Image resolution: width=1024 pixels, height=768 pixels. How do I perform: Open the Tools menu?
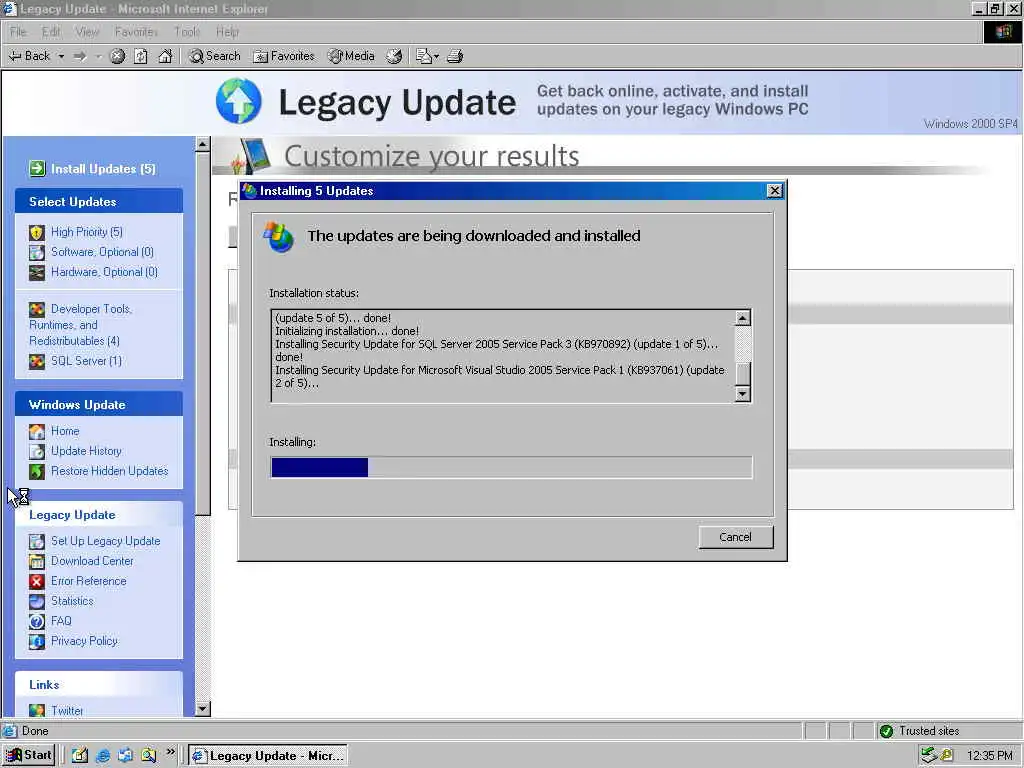(x=187, y=31)
